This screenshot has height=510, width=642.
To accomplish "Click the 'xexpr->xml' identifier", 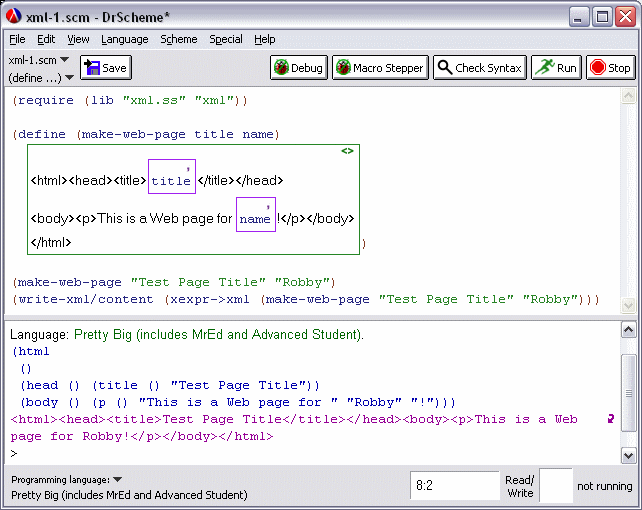I will coord(210,299).
